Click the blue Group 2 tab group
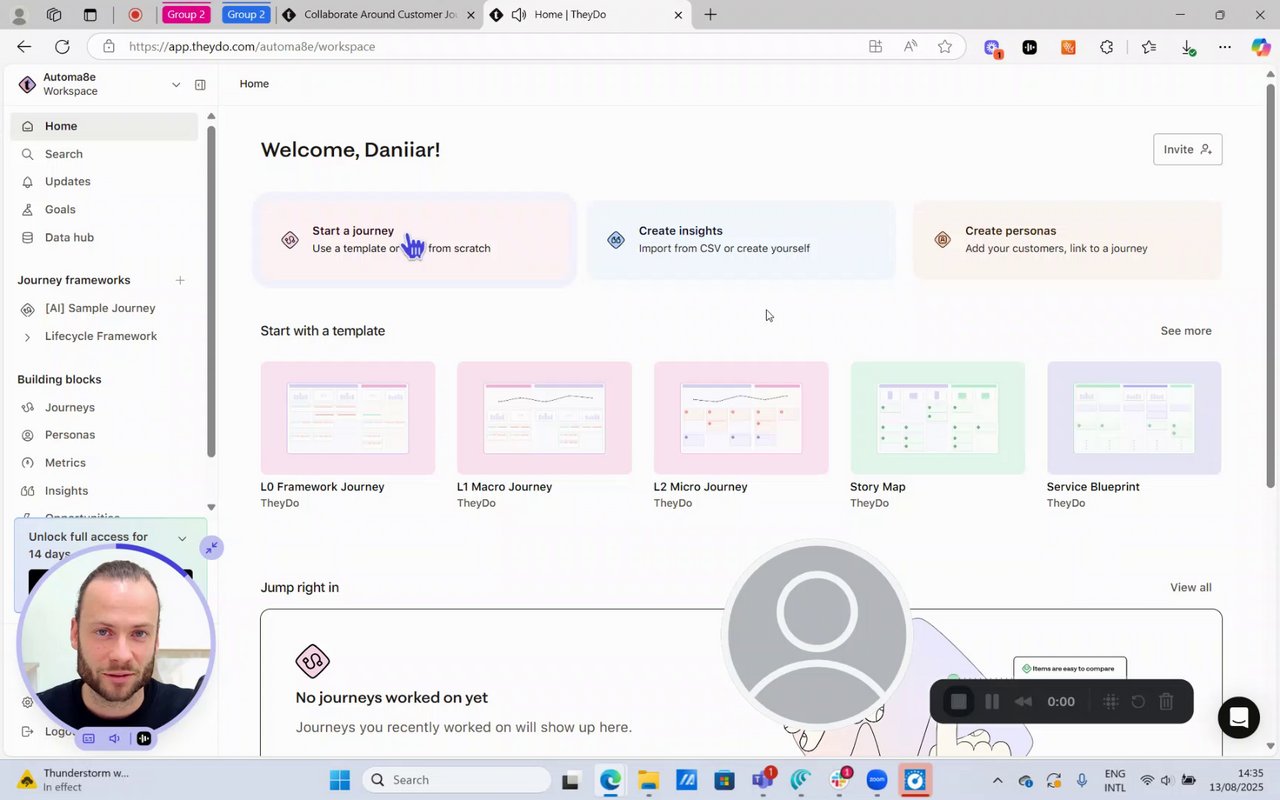The image size is (1280, 800). (246, 15)
